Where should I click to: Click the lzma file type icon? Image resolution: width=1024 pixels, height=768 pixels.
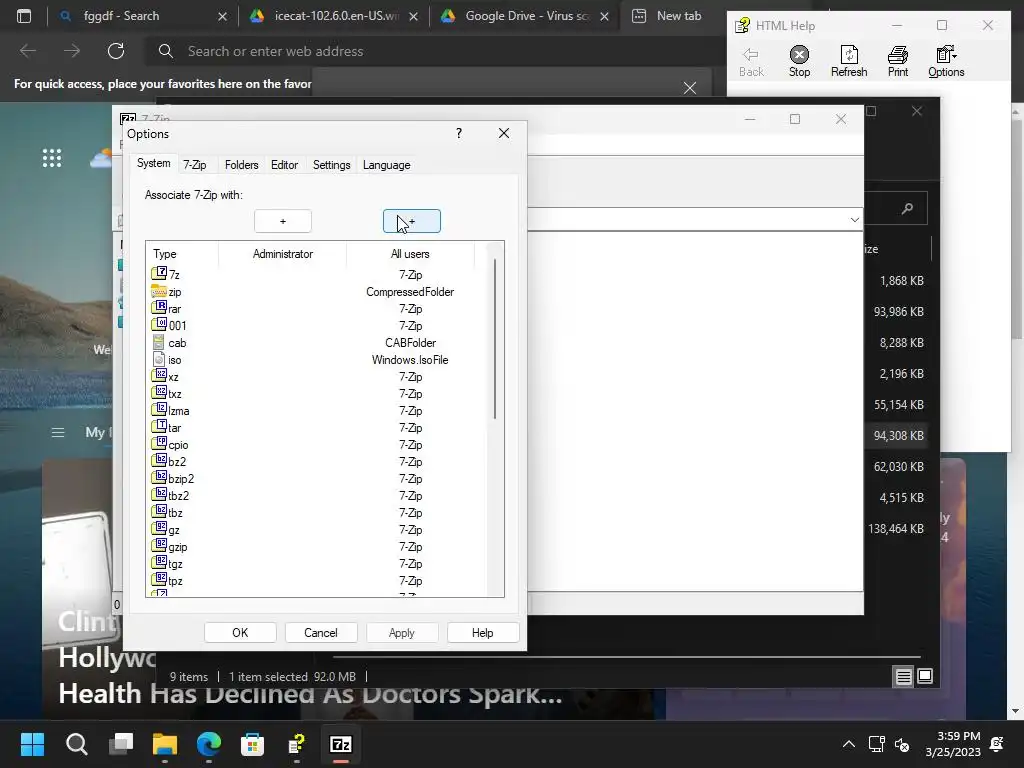pos(159,409)
